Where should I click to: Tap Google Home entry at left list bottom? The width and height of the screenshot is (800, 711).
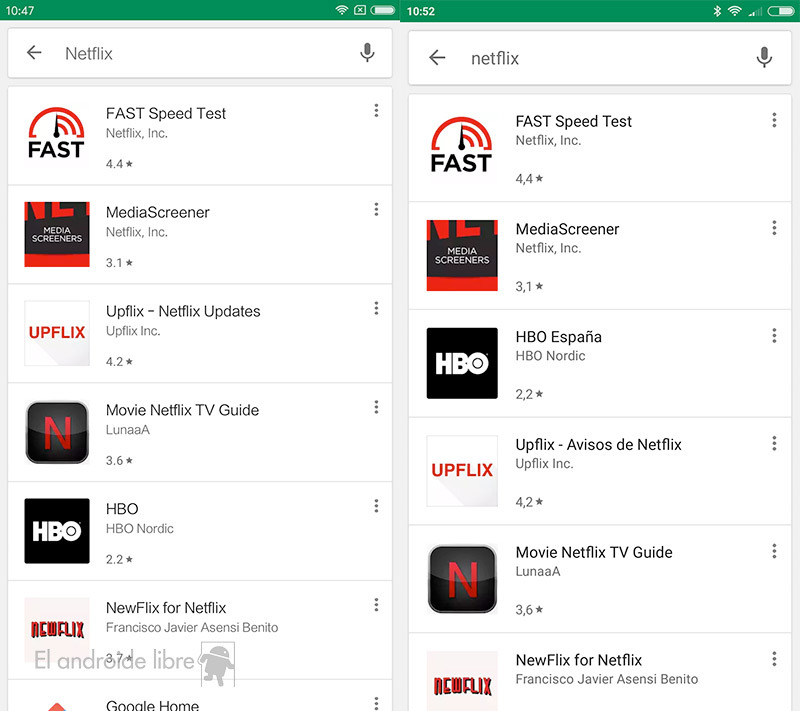(152, 704)
